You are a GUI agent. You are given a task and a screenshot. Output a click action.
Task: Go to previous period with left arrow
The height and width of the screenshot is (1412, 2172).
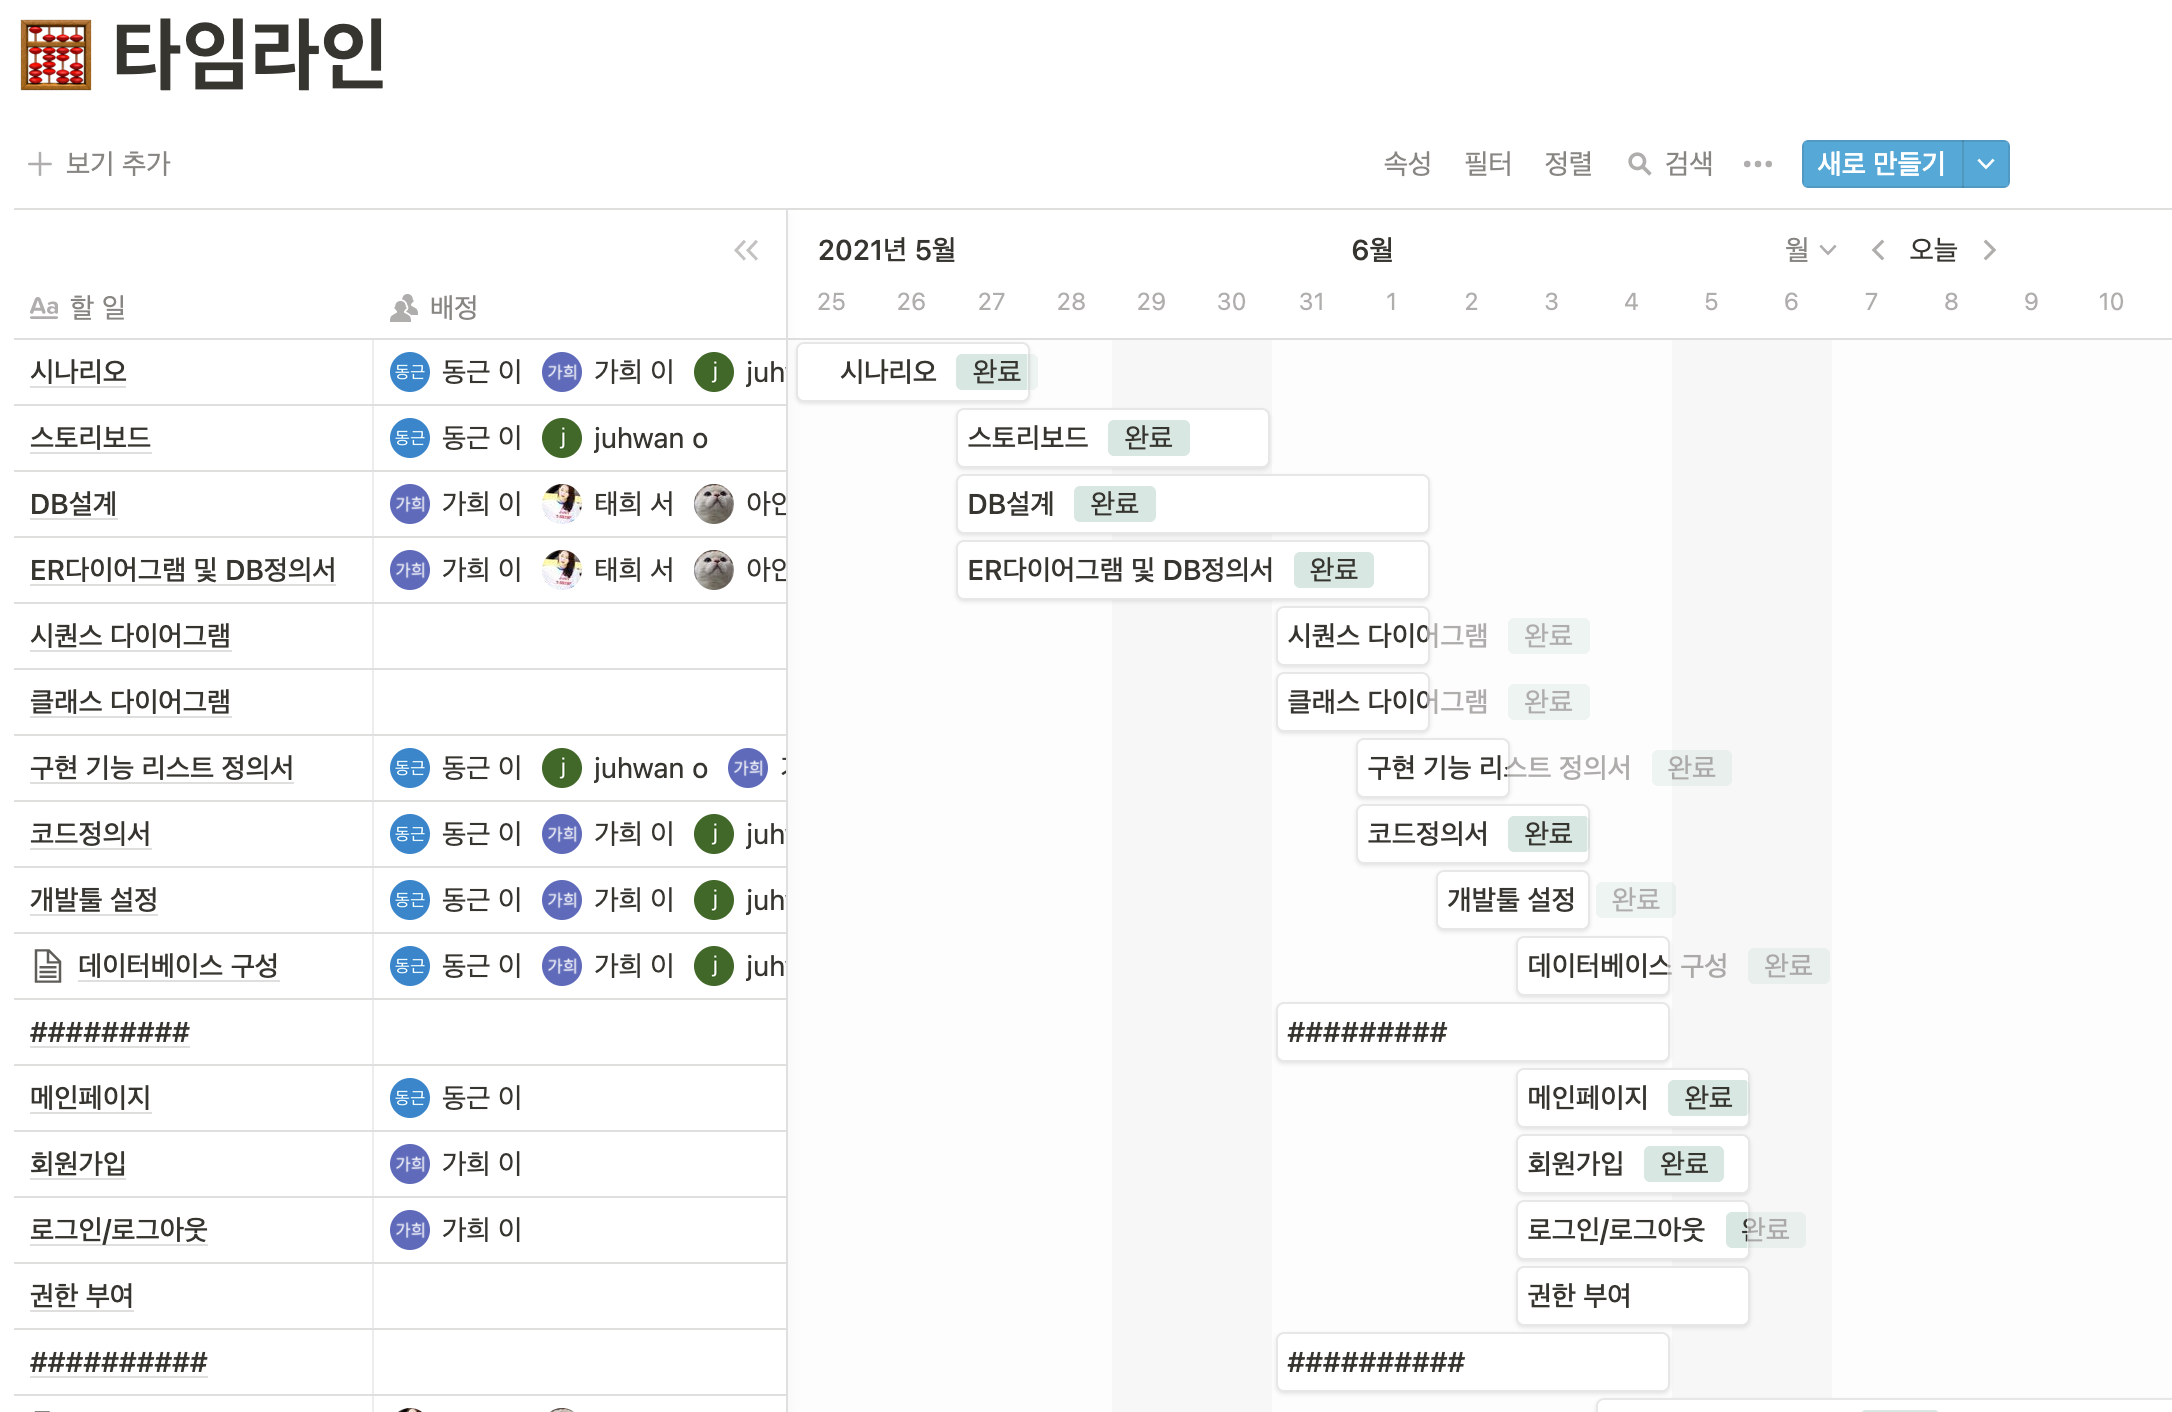(1878, 250)
